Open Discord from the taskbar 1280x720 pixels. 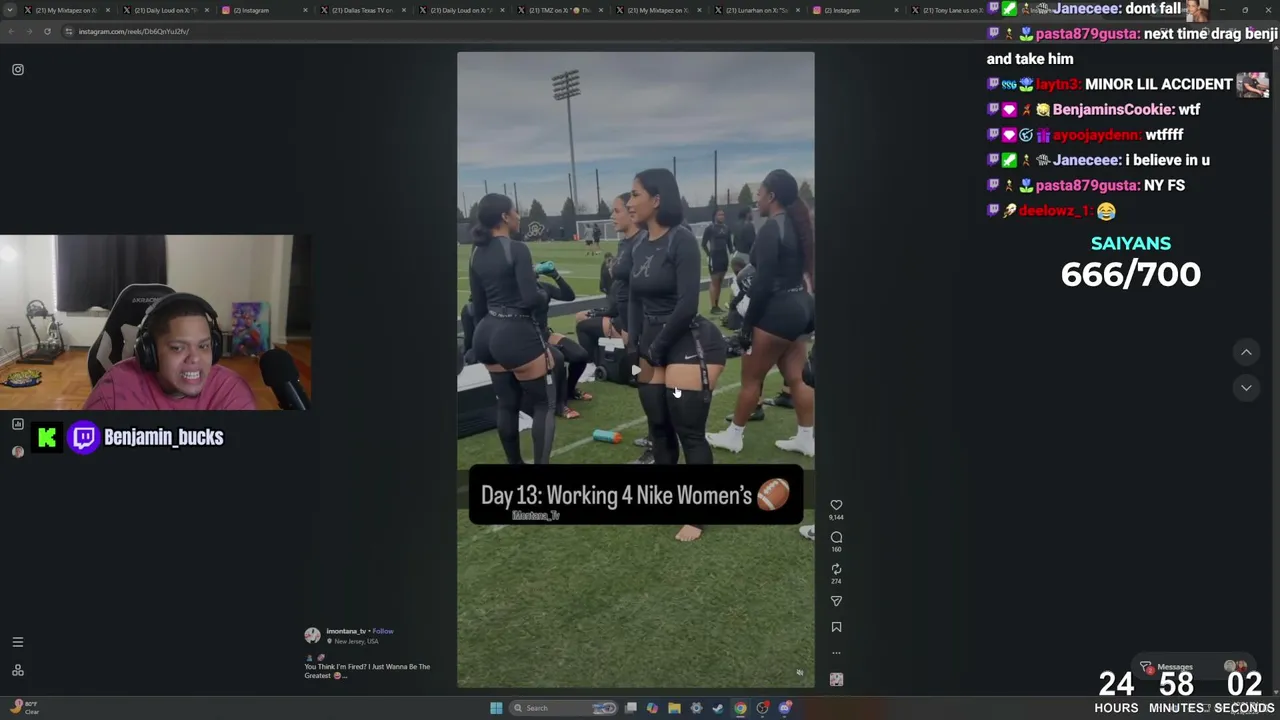[x=785, y=708]
